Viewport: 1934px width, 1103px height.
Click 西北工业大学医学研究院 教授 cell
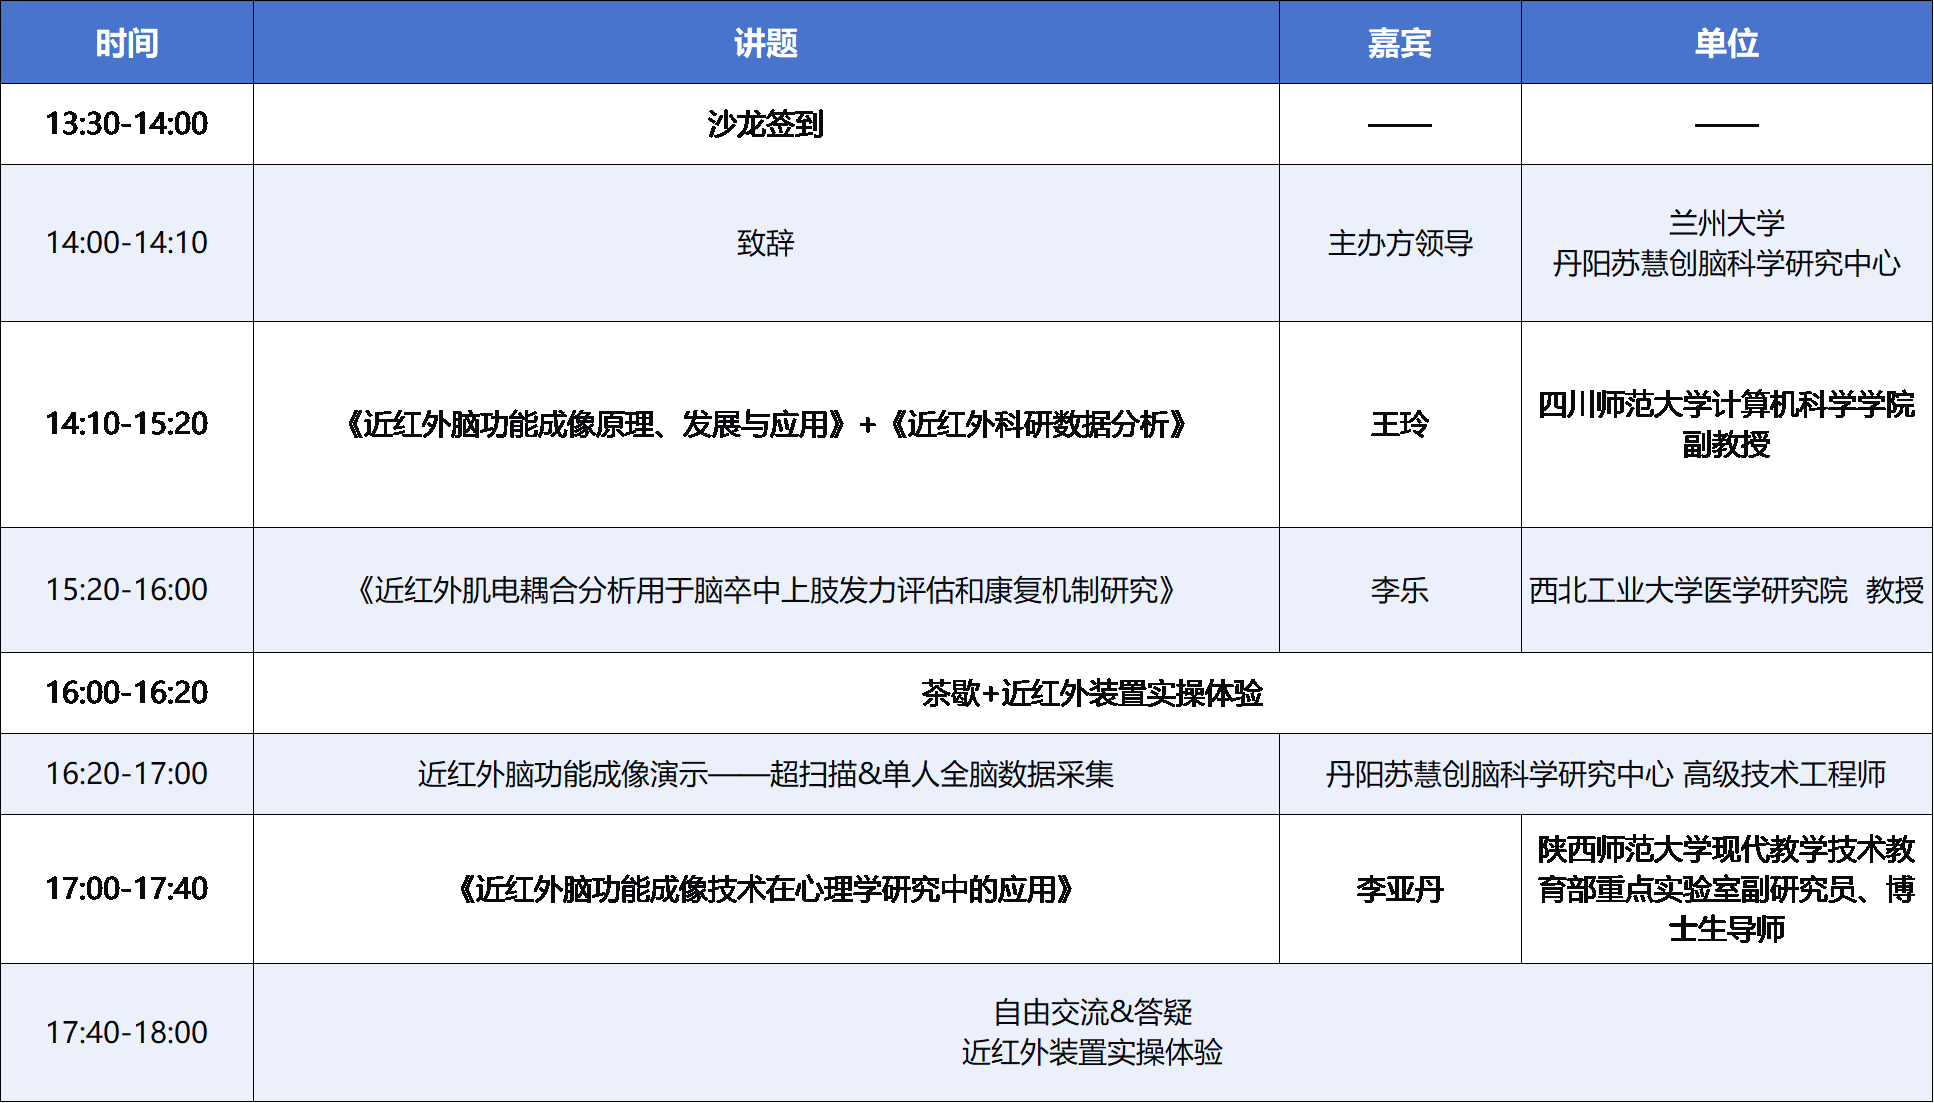point(1726,590)
